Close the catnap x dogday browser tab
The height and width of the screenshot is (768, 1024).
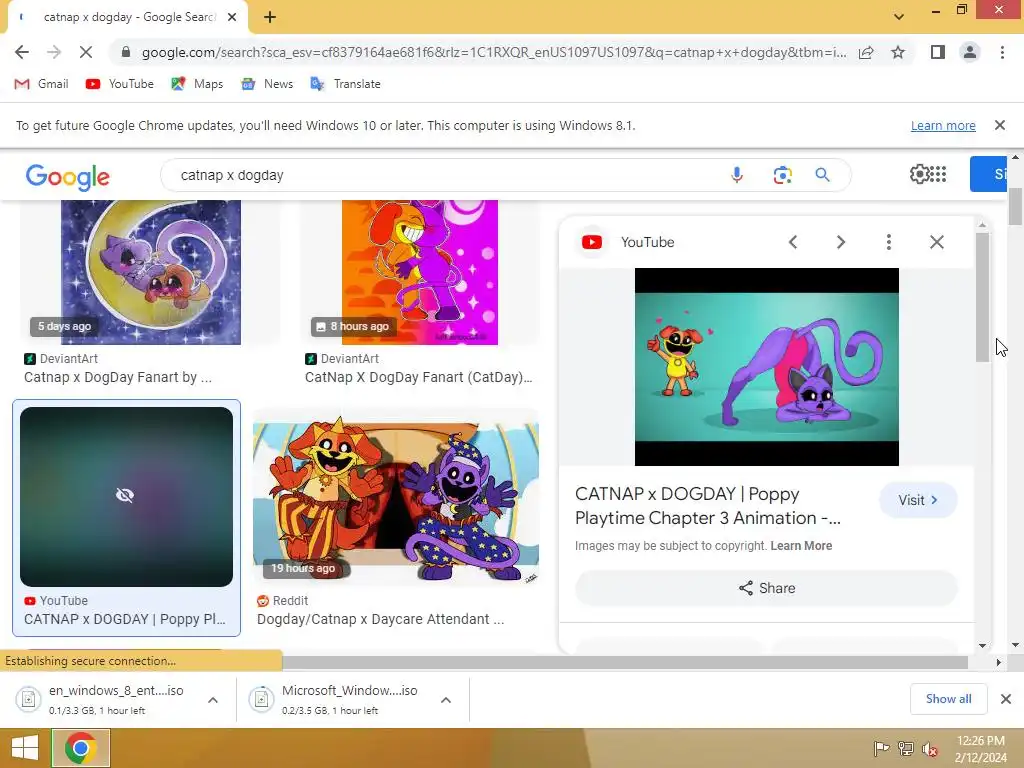pos(232,18)
